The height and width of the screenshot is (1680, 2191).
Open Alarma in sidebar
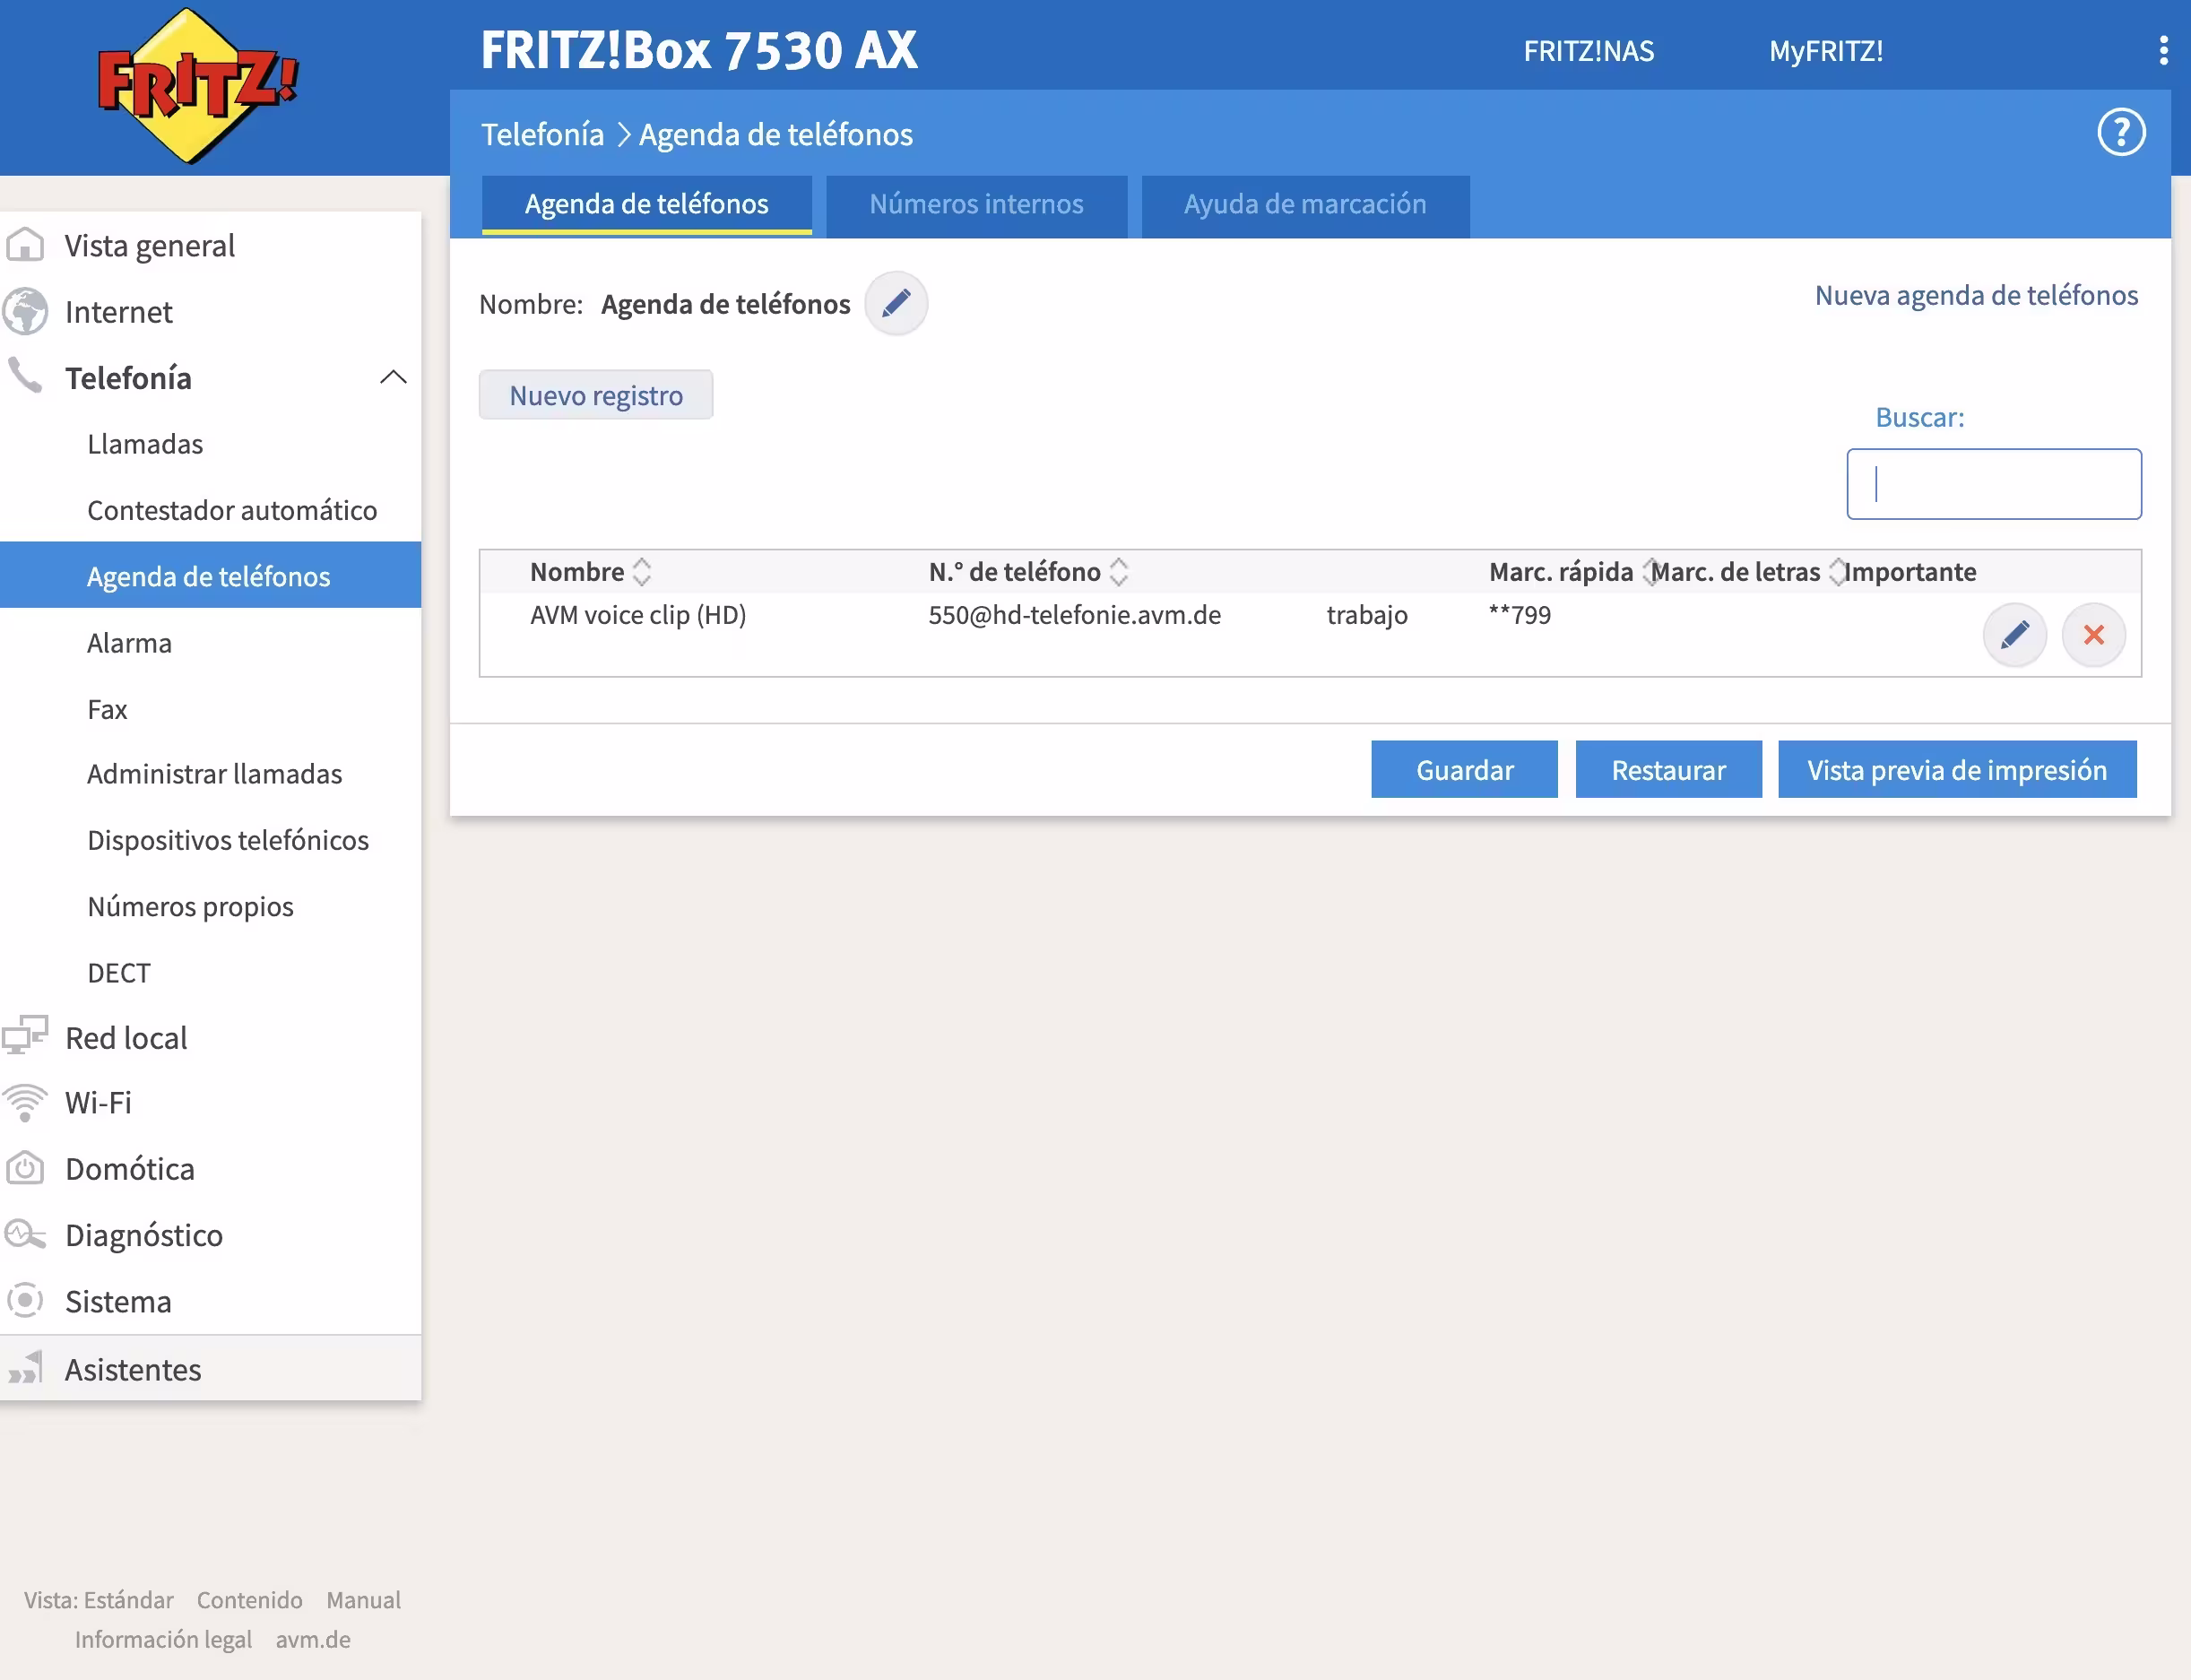pos(129,643)
